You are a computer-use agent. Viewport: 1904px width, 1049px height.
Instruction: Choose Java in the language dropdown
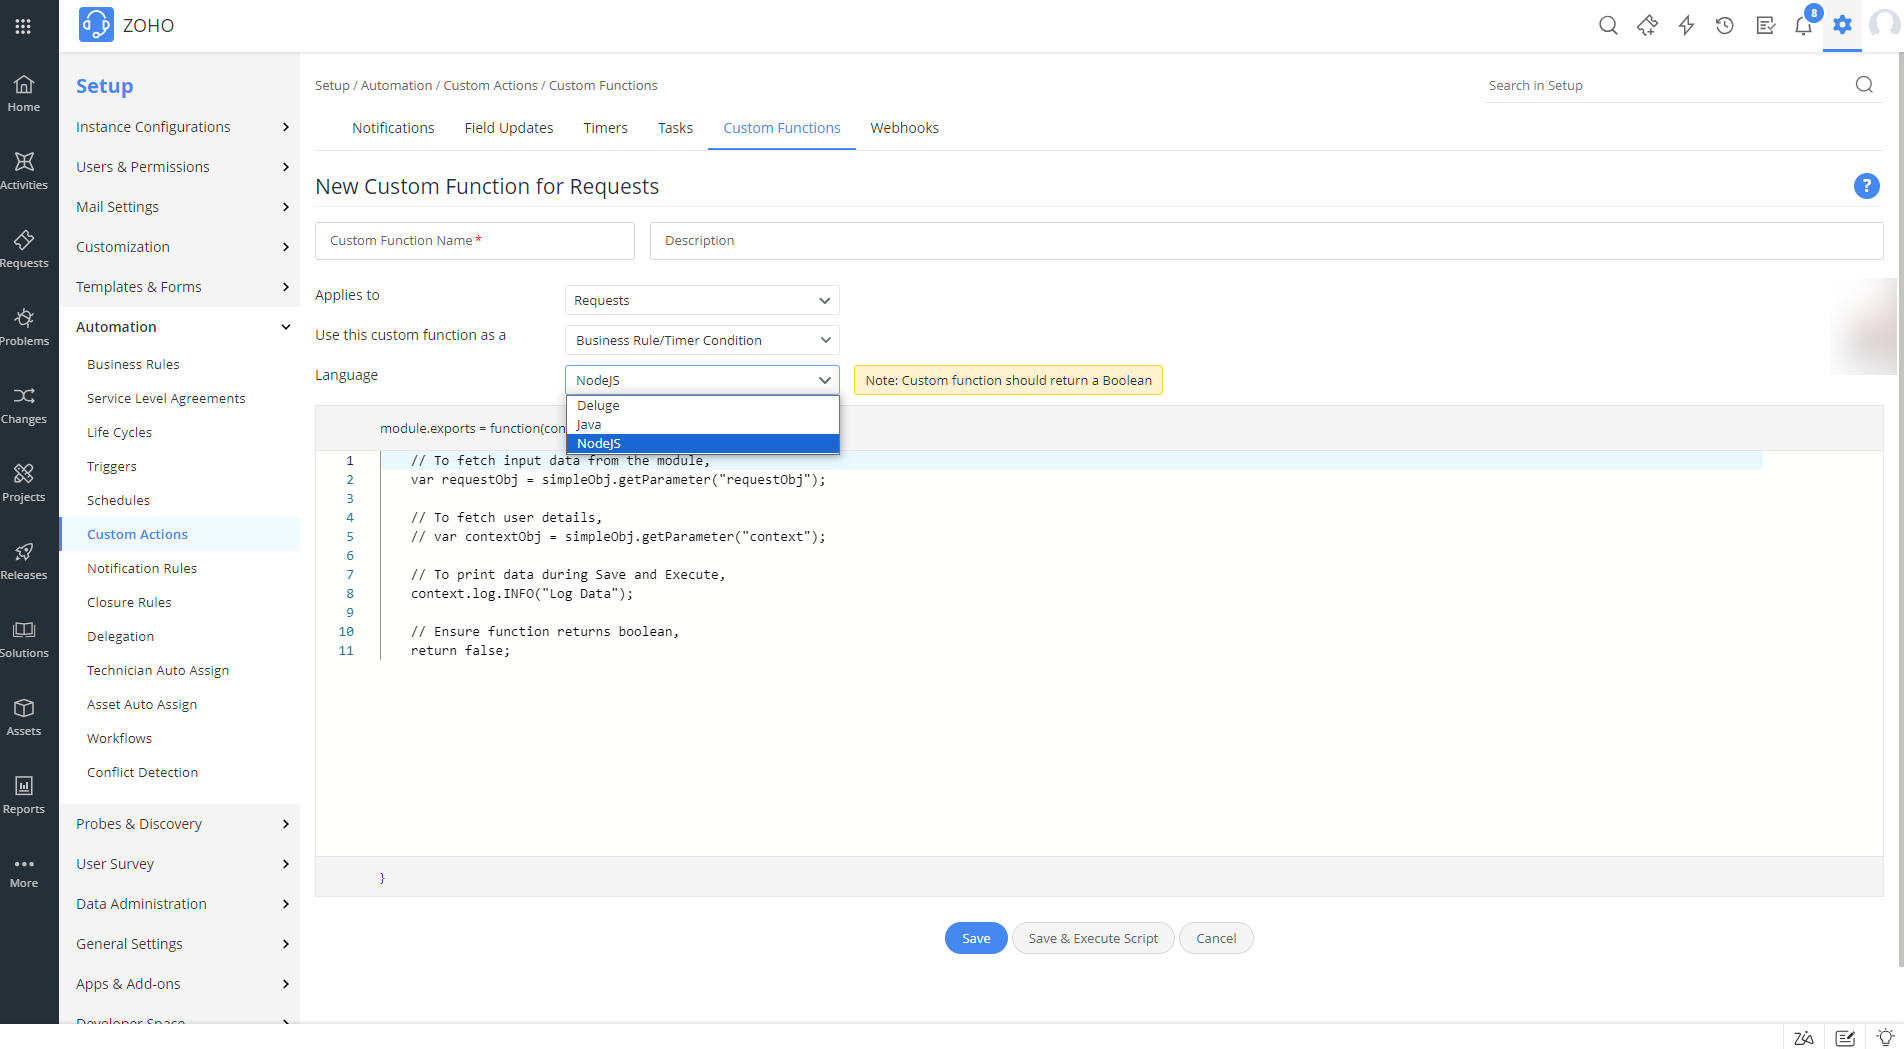(x=589, y=425)
